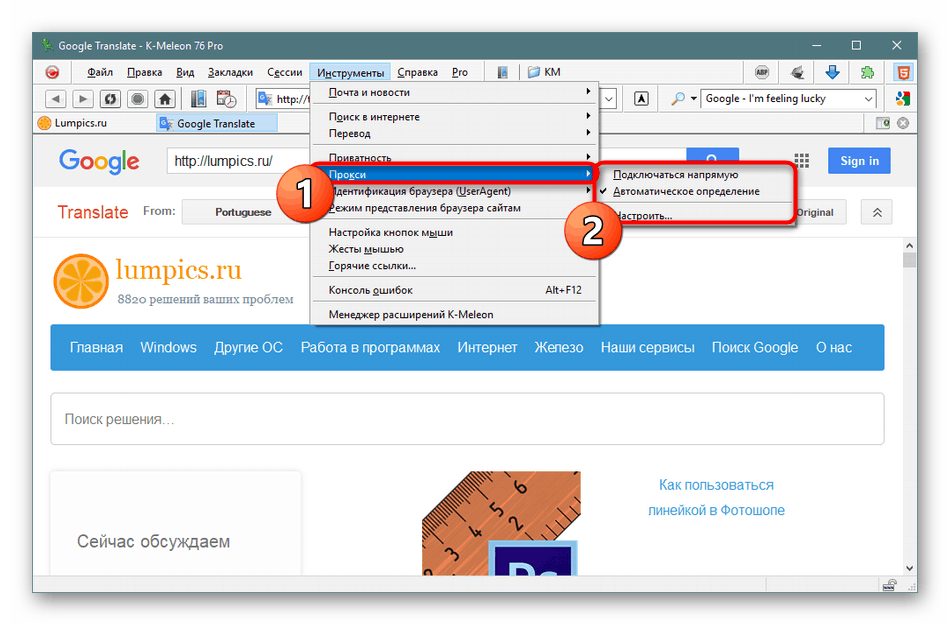Collapse the Translate bar with the double chevron
This screenshot has height=625, width=950.
pyautogui.click(x=877, y=213)
